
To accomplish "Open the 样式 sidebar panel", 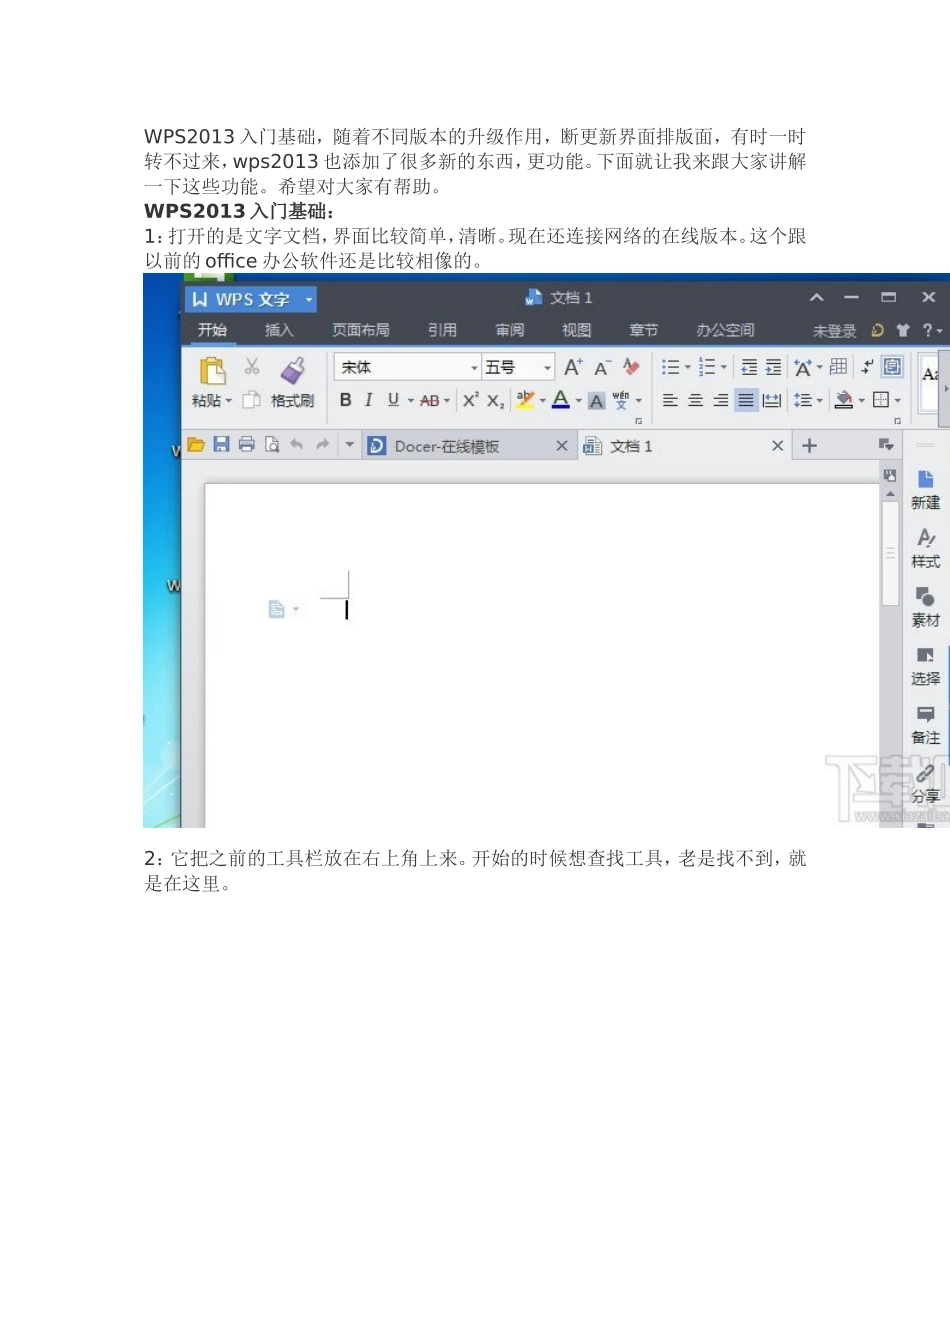I will (x=926, y=549).
